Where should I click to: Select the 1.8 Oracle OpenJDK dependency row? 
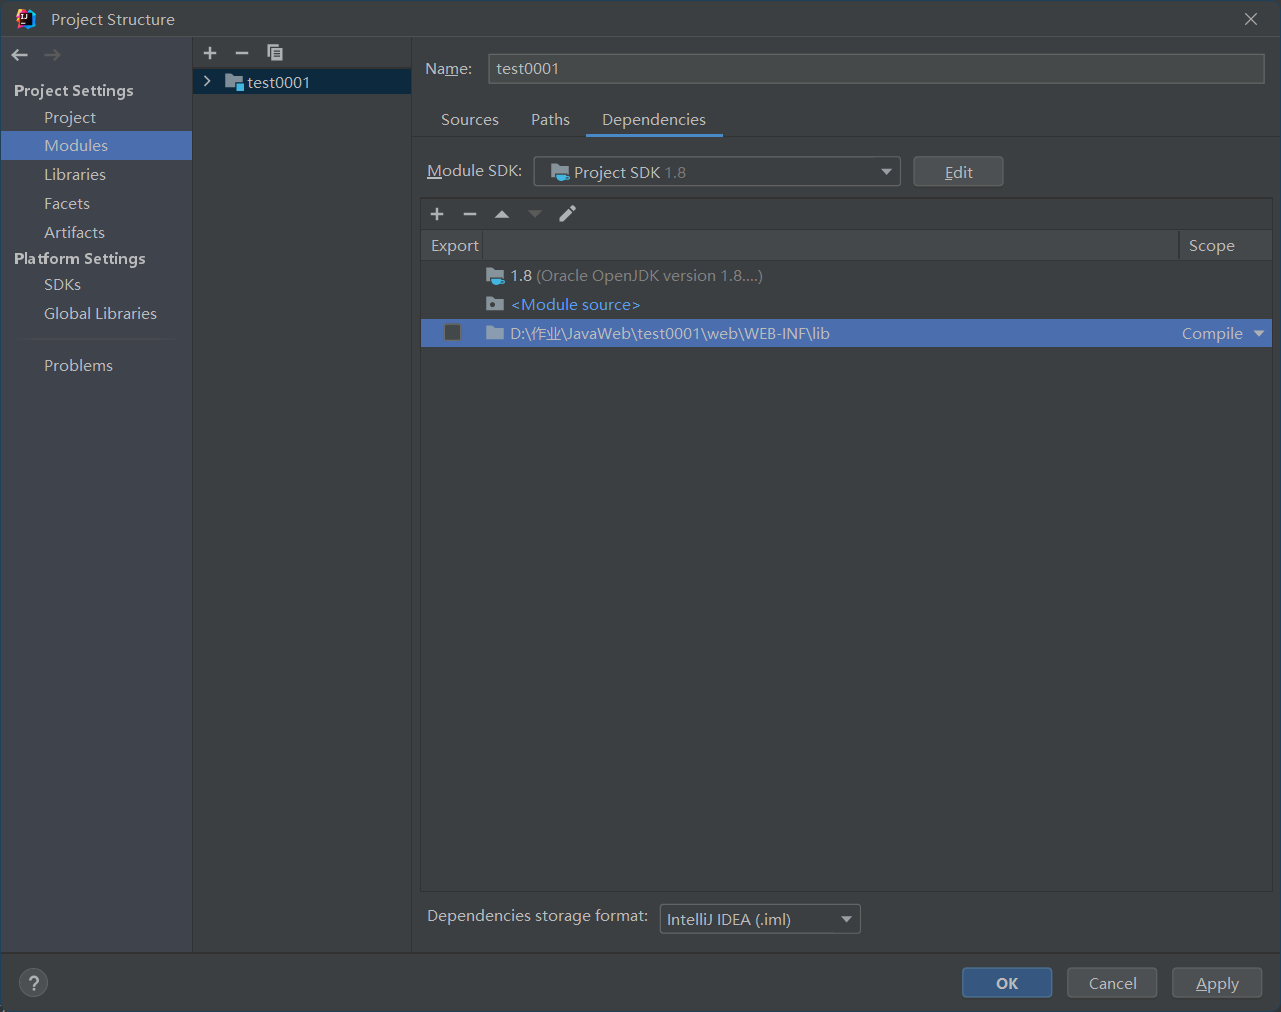tap(846, 276)
